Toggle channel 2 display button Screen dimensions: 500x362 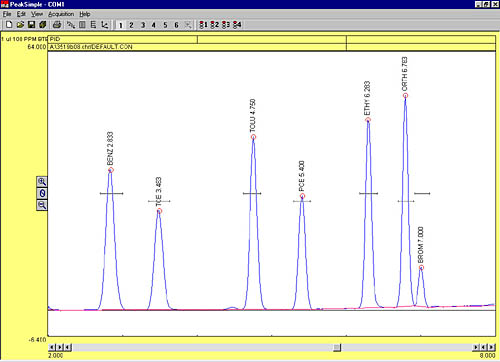131,25
